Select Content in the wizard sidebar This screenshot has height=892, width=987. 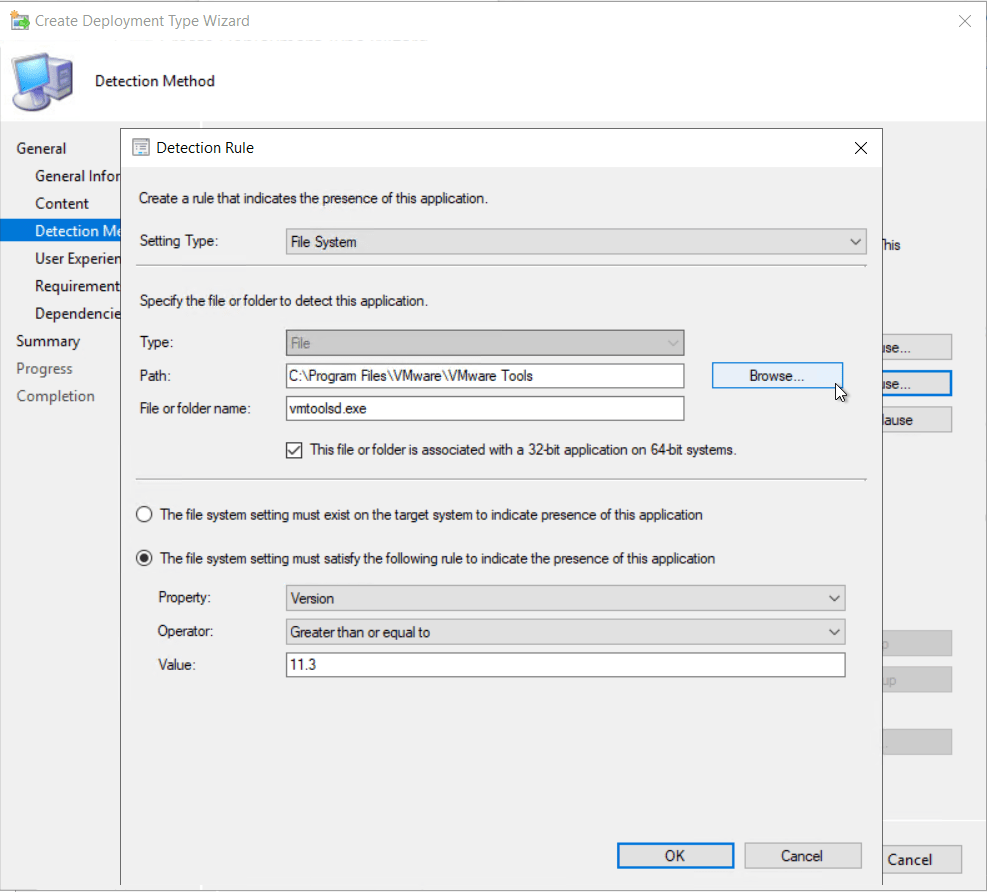(x=62, y=203)
